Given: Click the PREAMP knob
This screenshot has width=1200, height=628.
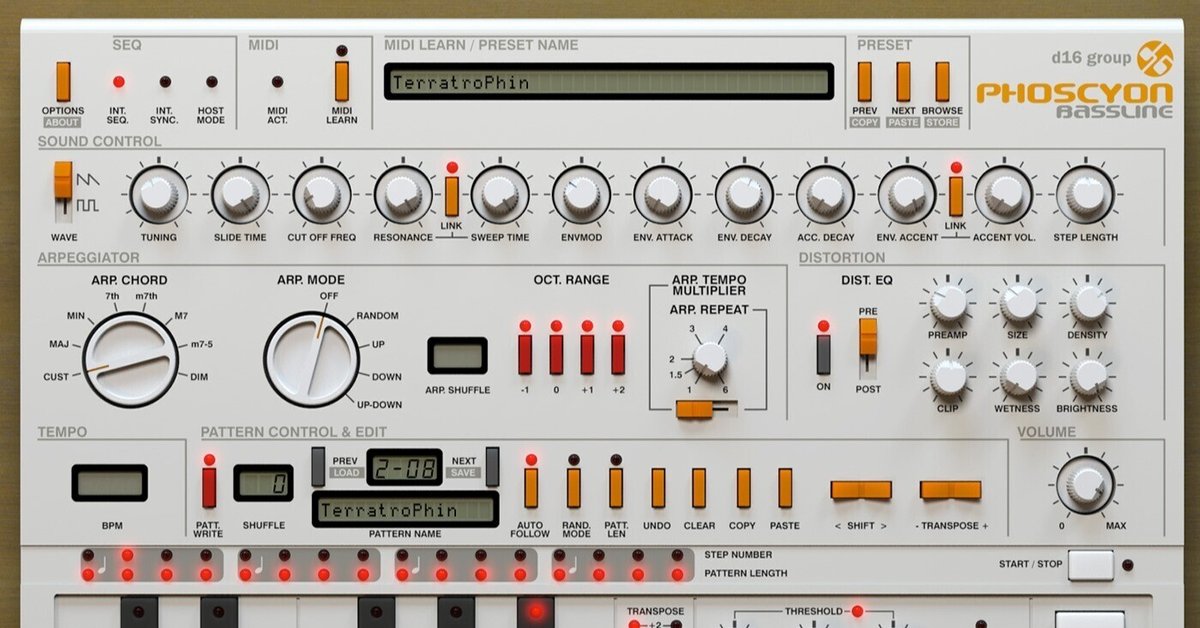Looking at the screenshot, I should [x=948, y=302].
